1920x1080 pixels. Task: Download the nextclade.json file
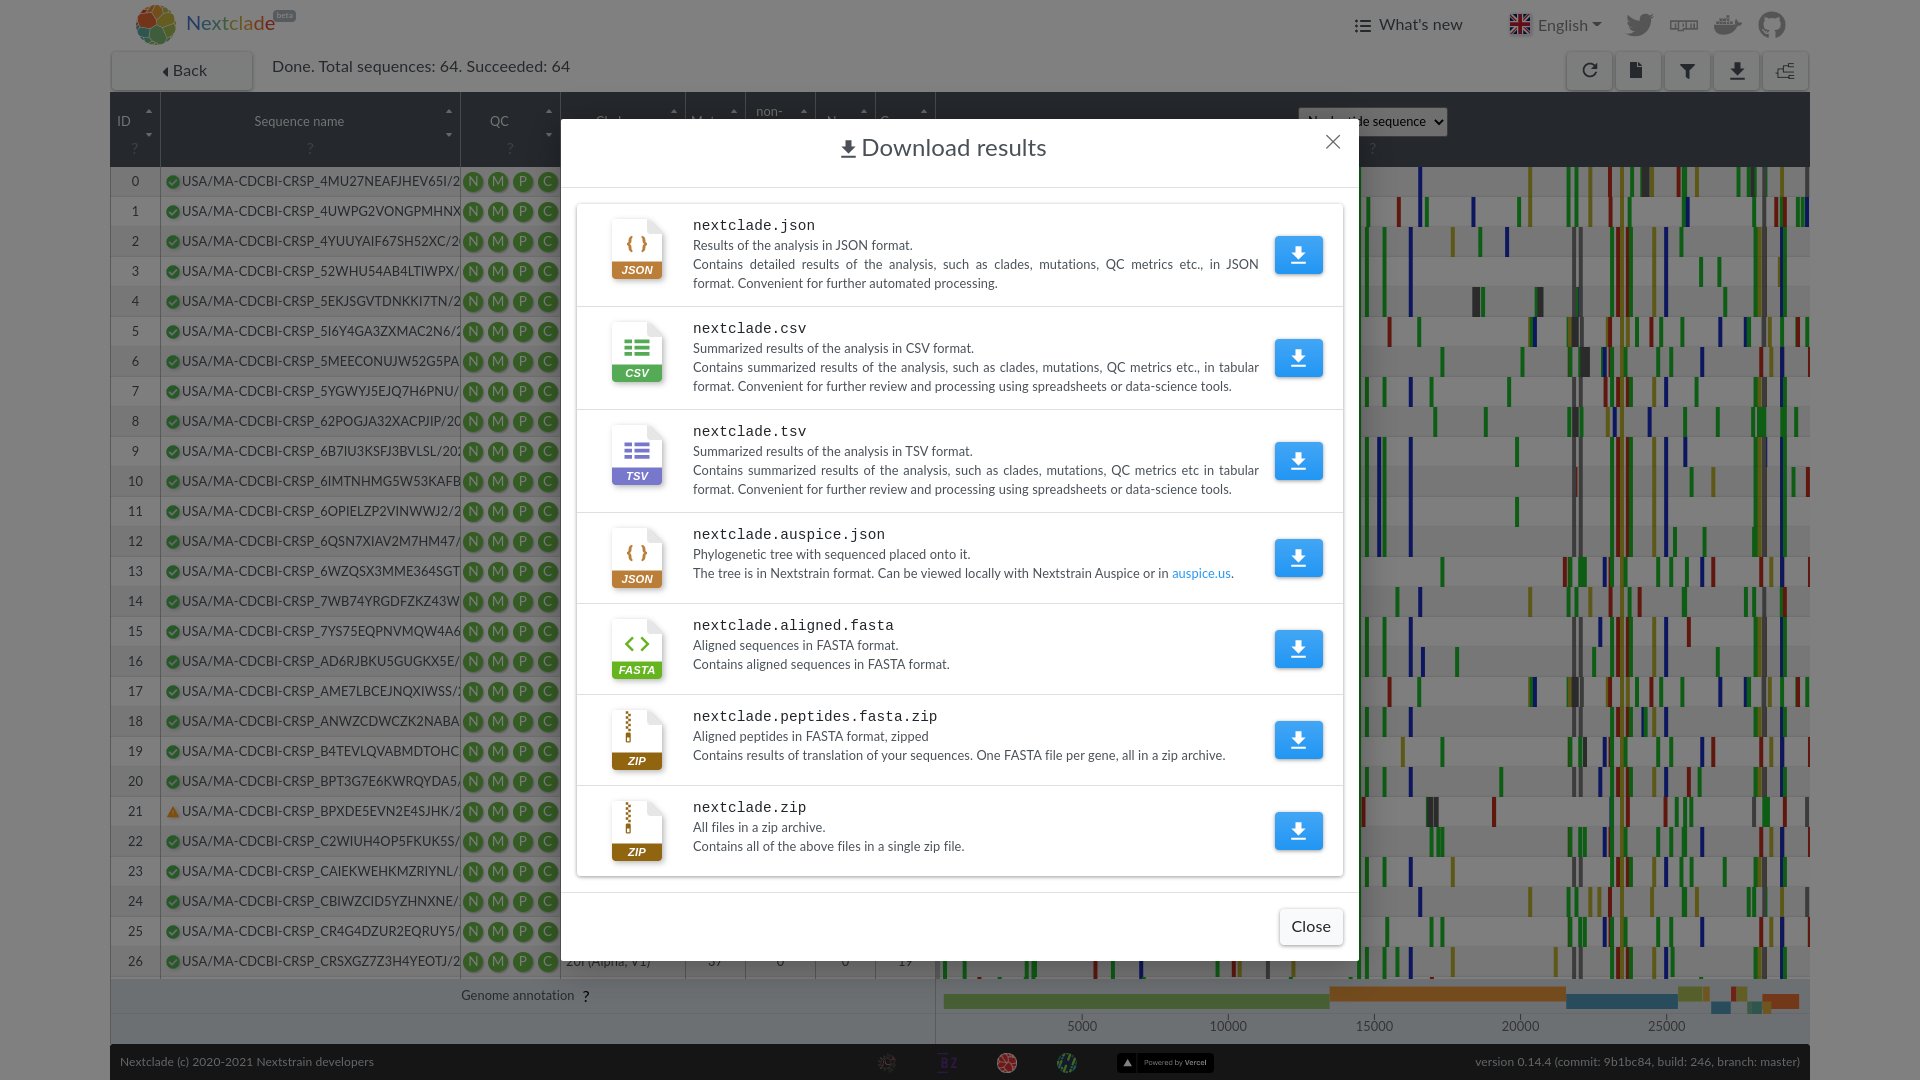coord(1298,255)
